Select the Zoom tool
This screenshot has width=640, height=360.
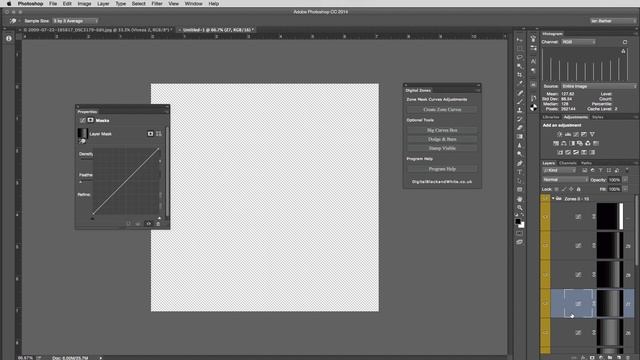click(x=520, y=208)
